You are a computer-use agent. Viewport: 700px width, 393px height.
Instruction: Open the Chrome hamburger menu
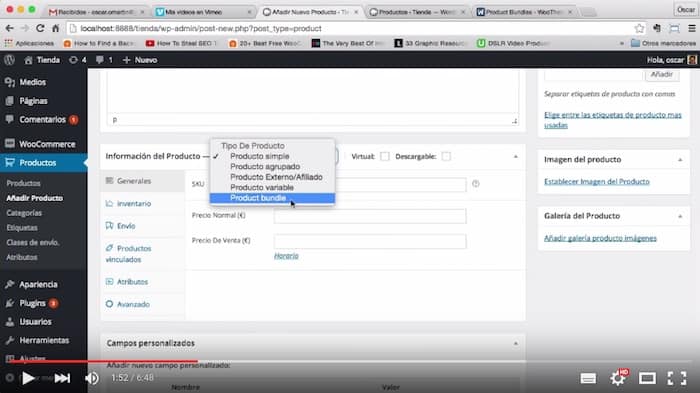(x=692, y=28)
